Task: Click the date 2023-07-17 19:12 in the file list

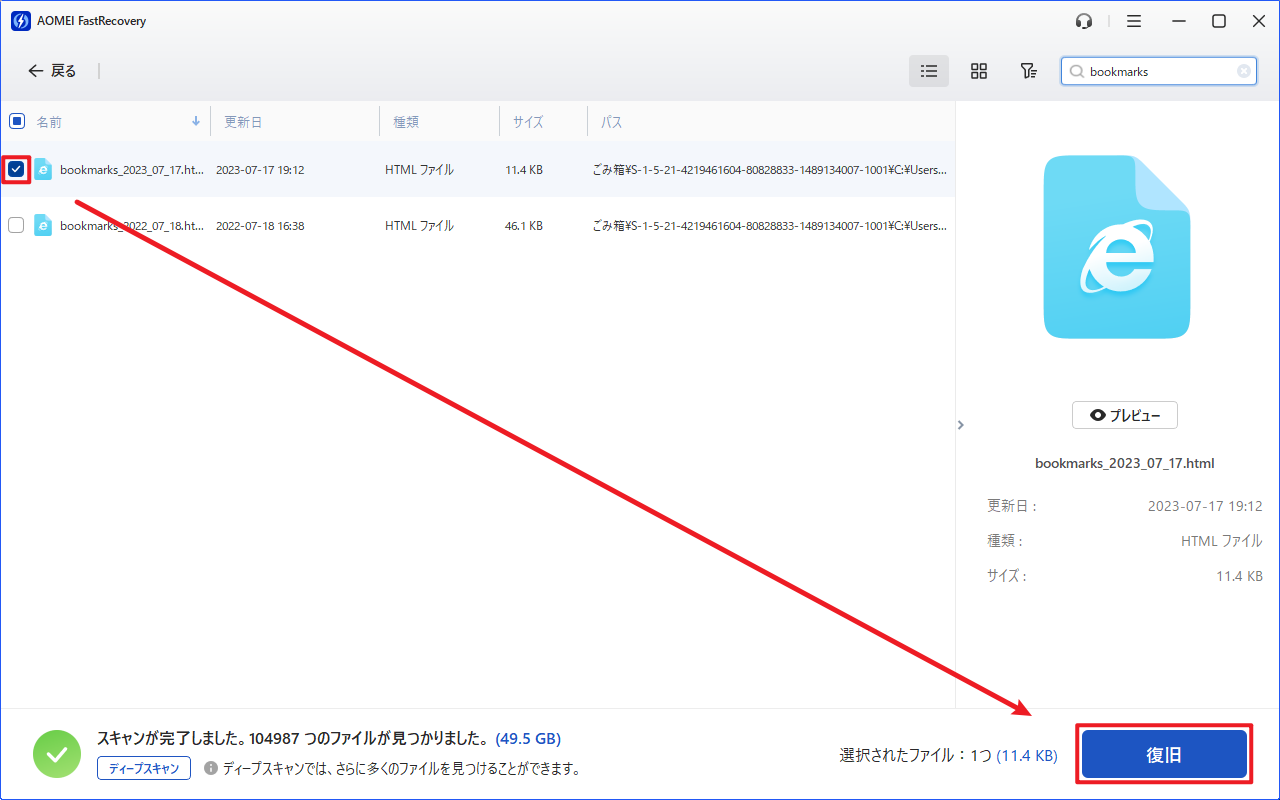Action: point(260,170)
